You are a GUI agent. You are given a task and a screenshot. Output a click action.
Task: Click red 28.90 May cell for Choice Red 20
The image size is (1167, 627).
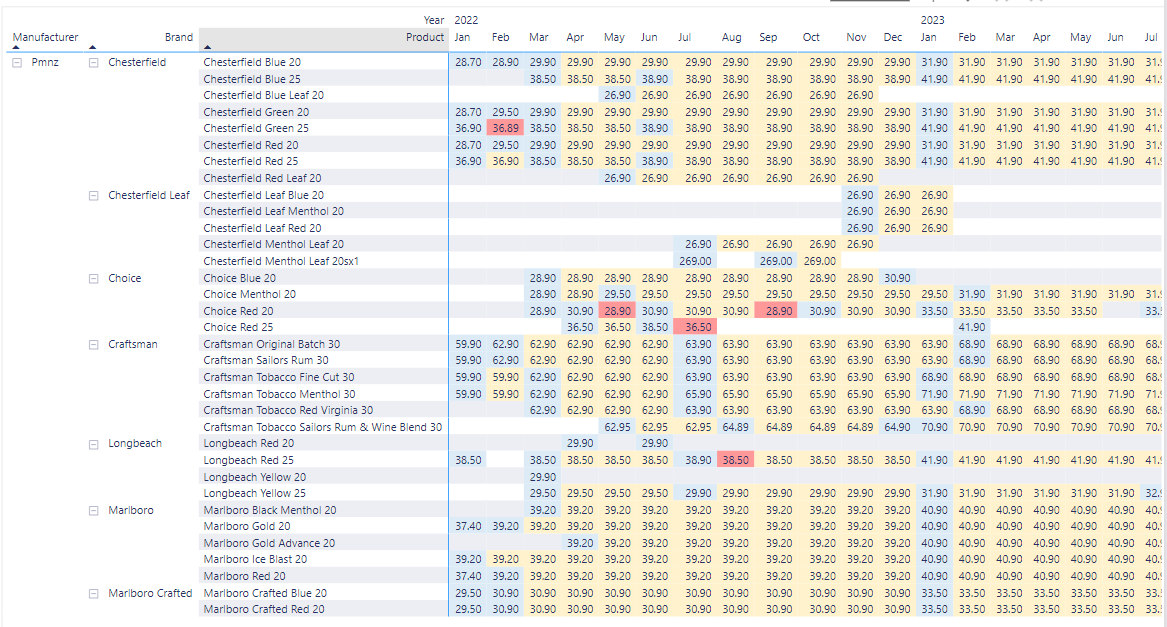[x=617, y=311]
